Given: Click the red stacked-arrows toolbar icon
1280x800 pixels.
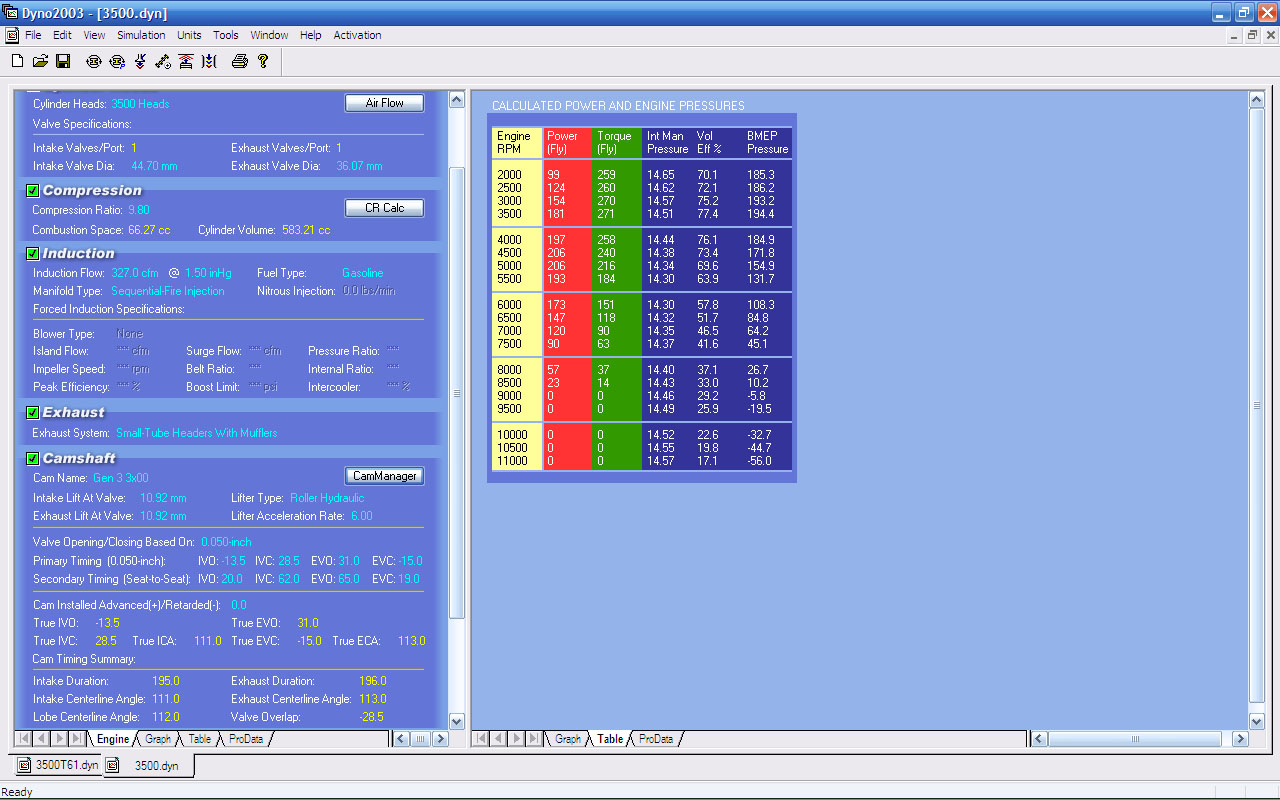Looking at the screenshot, I should (x=186, y=61).
